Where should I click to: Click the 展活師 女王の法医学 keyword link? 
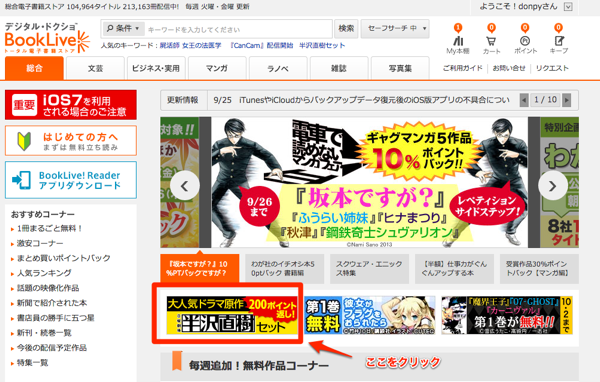190,46
